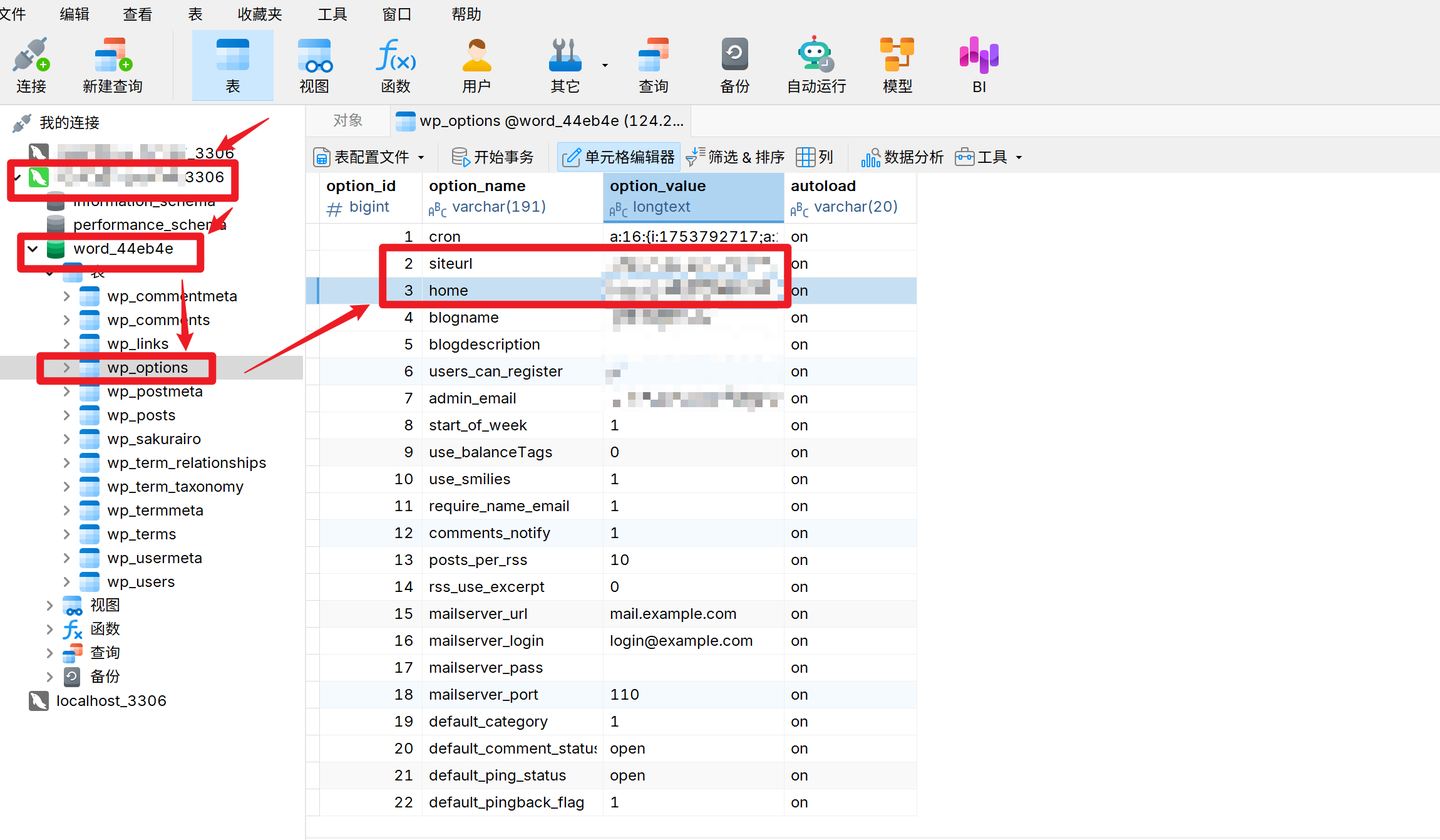Open the 表配置文件 button

tap(363, 156)
